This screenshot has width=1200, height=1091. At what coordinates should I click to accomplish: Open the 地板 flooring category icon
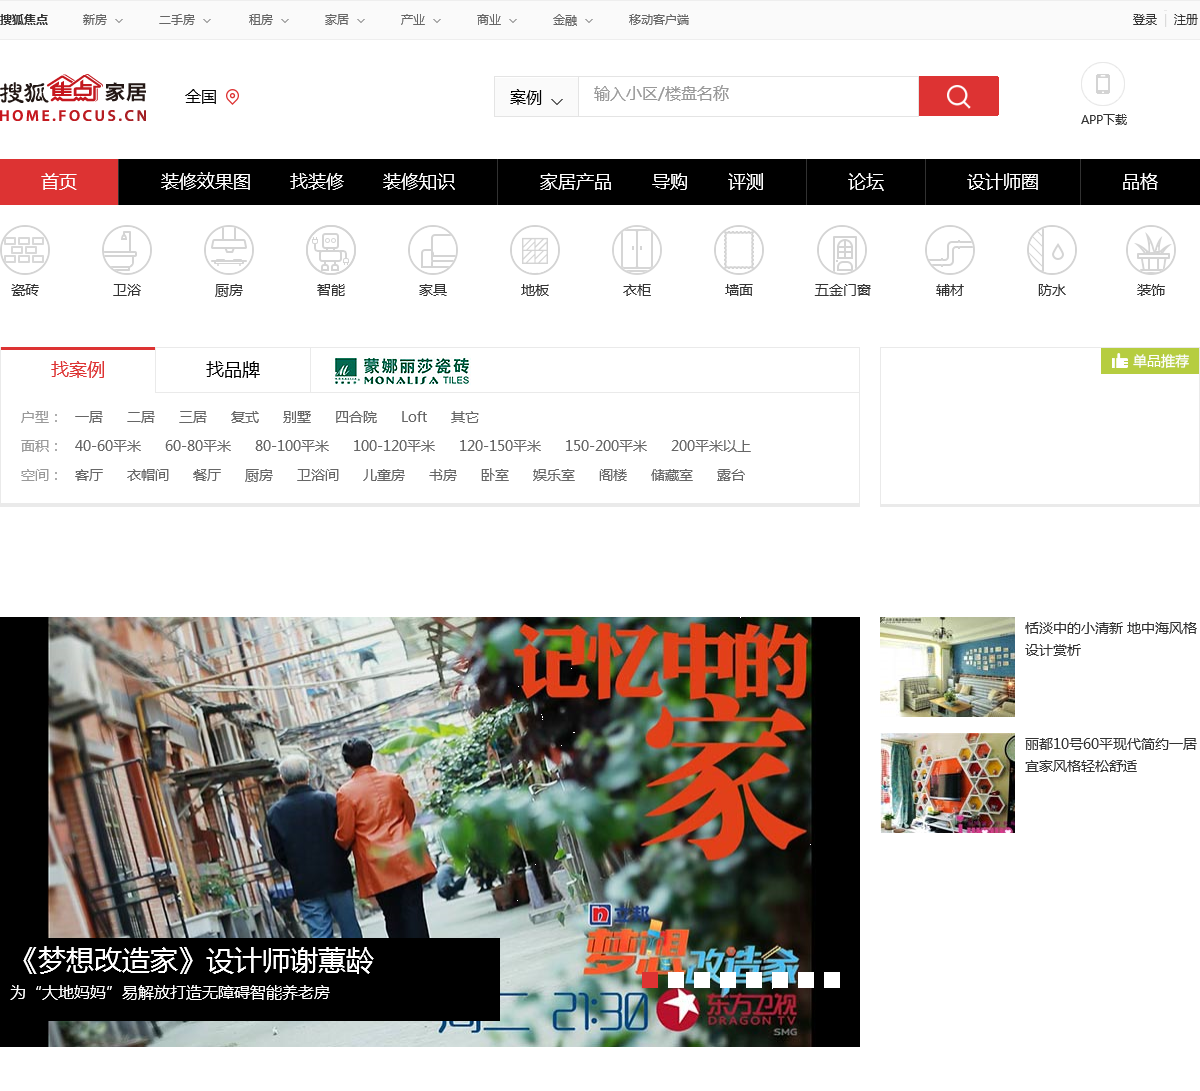click(535, 250)
